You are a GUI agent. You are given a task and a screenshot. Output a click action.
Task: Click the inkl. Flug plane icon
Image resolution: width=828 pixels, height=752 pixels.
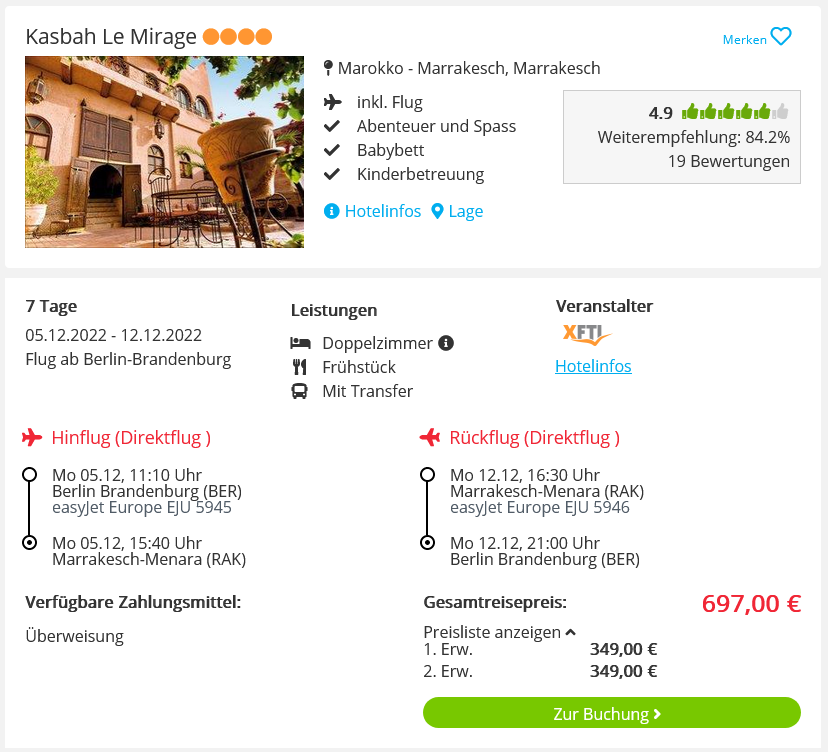coord(333,102)
